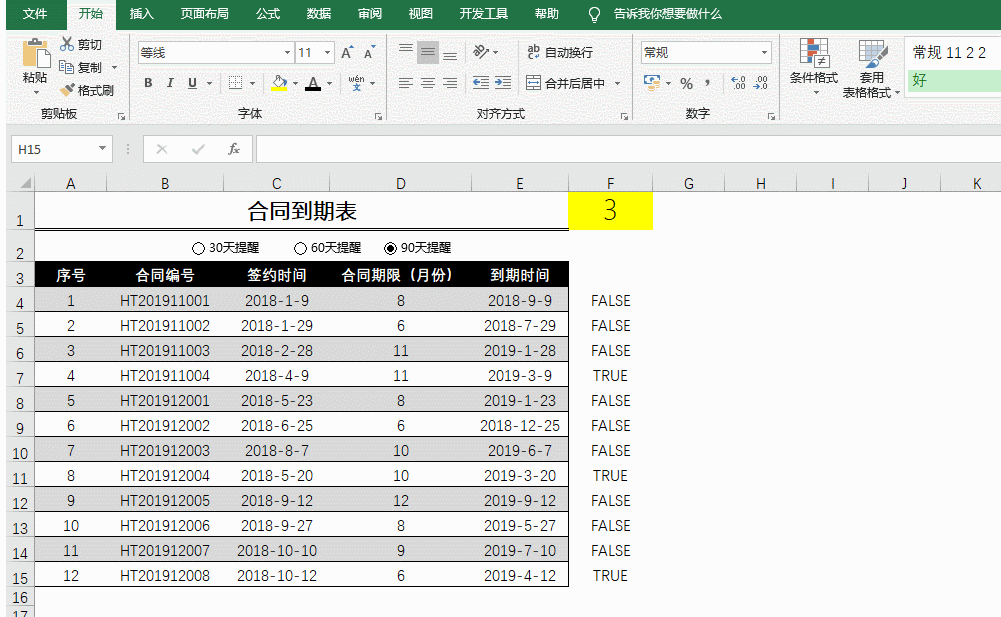Select the 60天提醒 radio button
This screenshot has width=1001, height=617.
[300, 248]
